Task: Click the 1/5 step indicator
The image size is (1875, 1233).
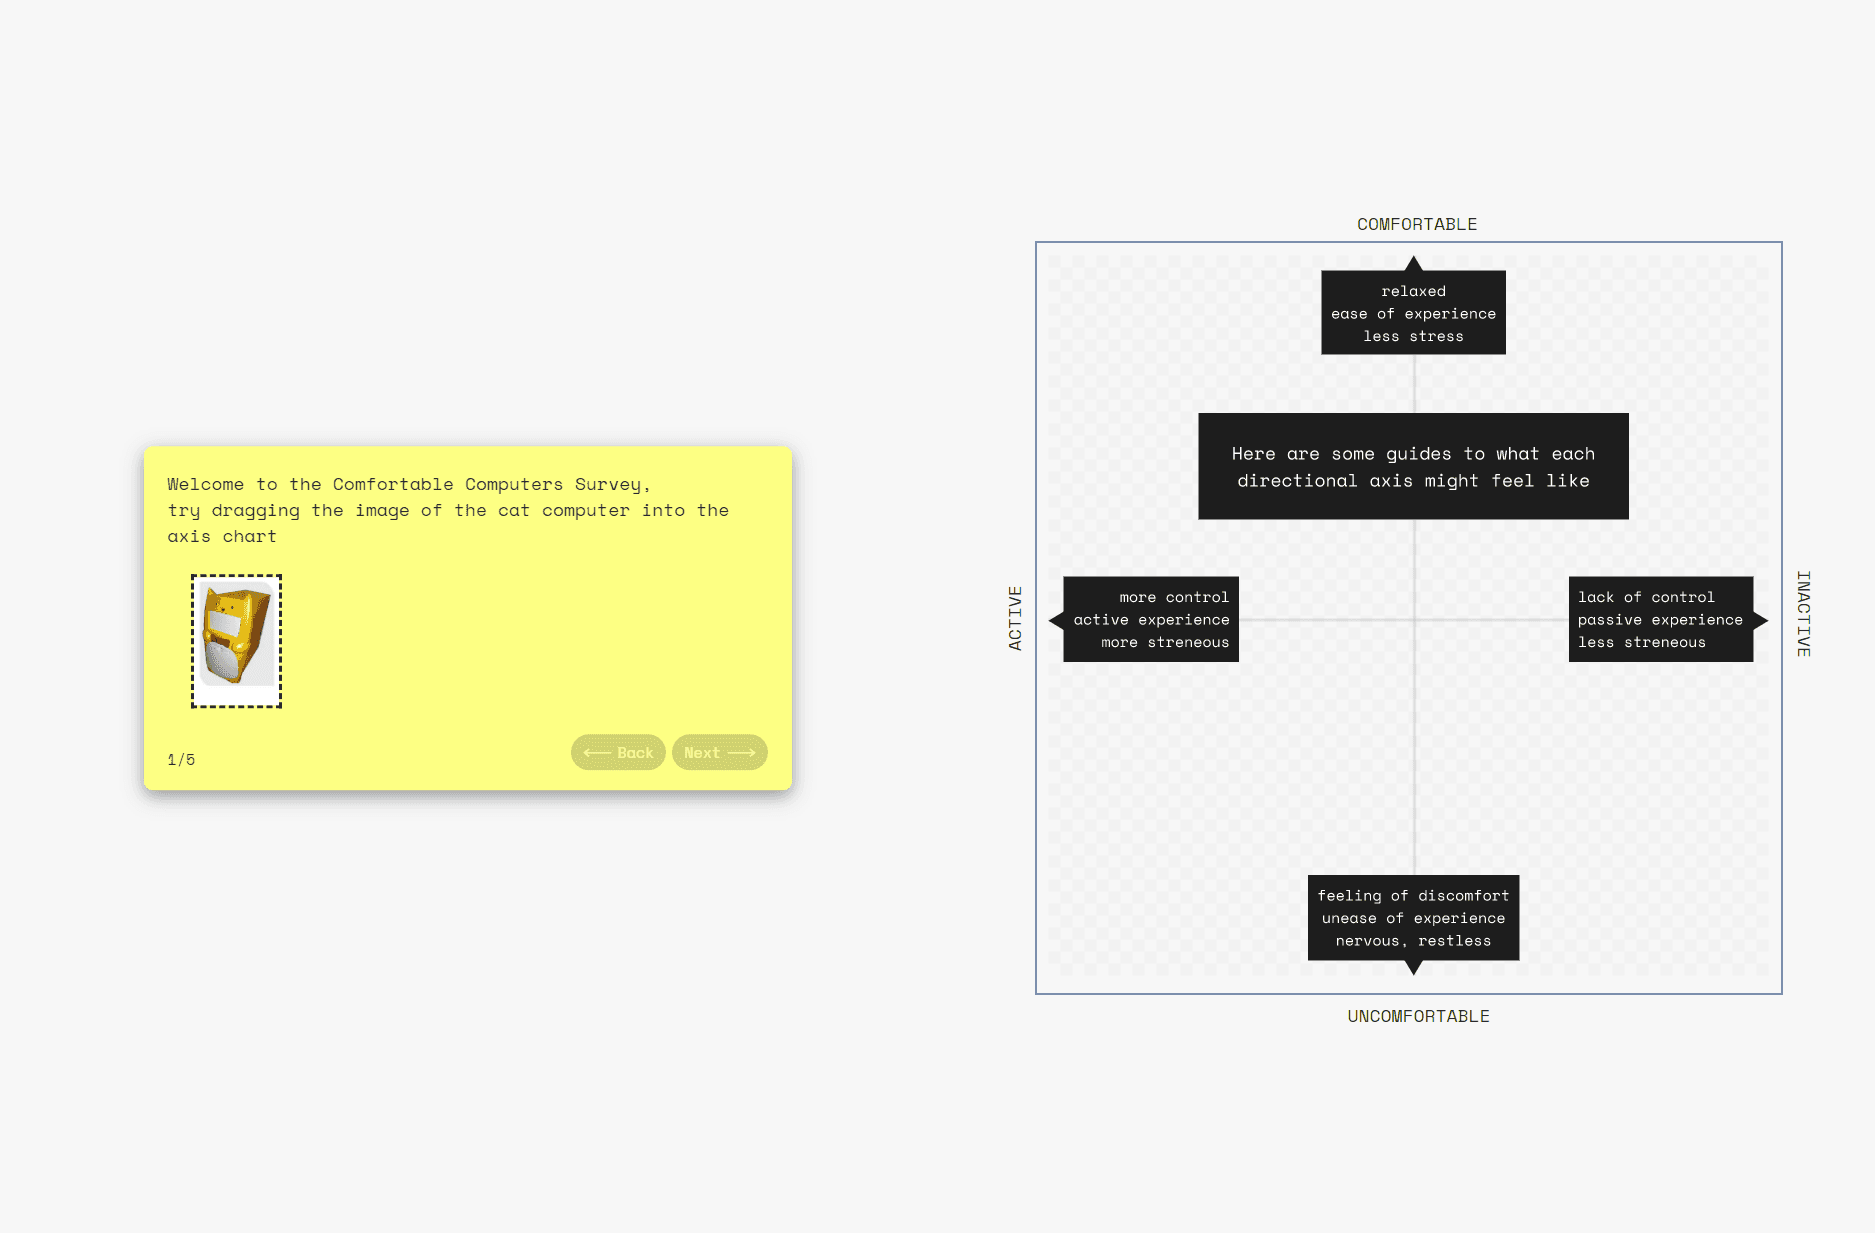Action: pyautogui.click(x=181, y=760)
